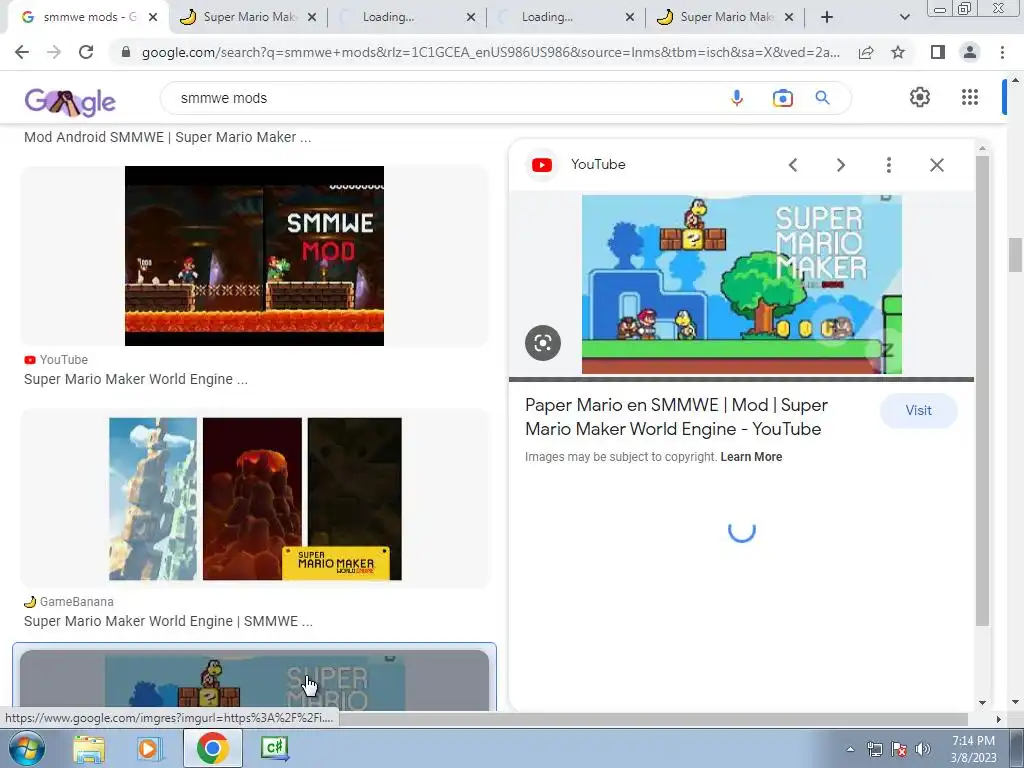Image resolution: width=1024 pixels, height=768 pixels.
Task: Open Windows Explorer from taskbar
Action: point(89,748)
